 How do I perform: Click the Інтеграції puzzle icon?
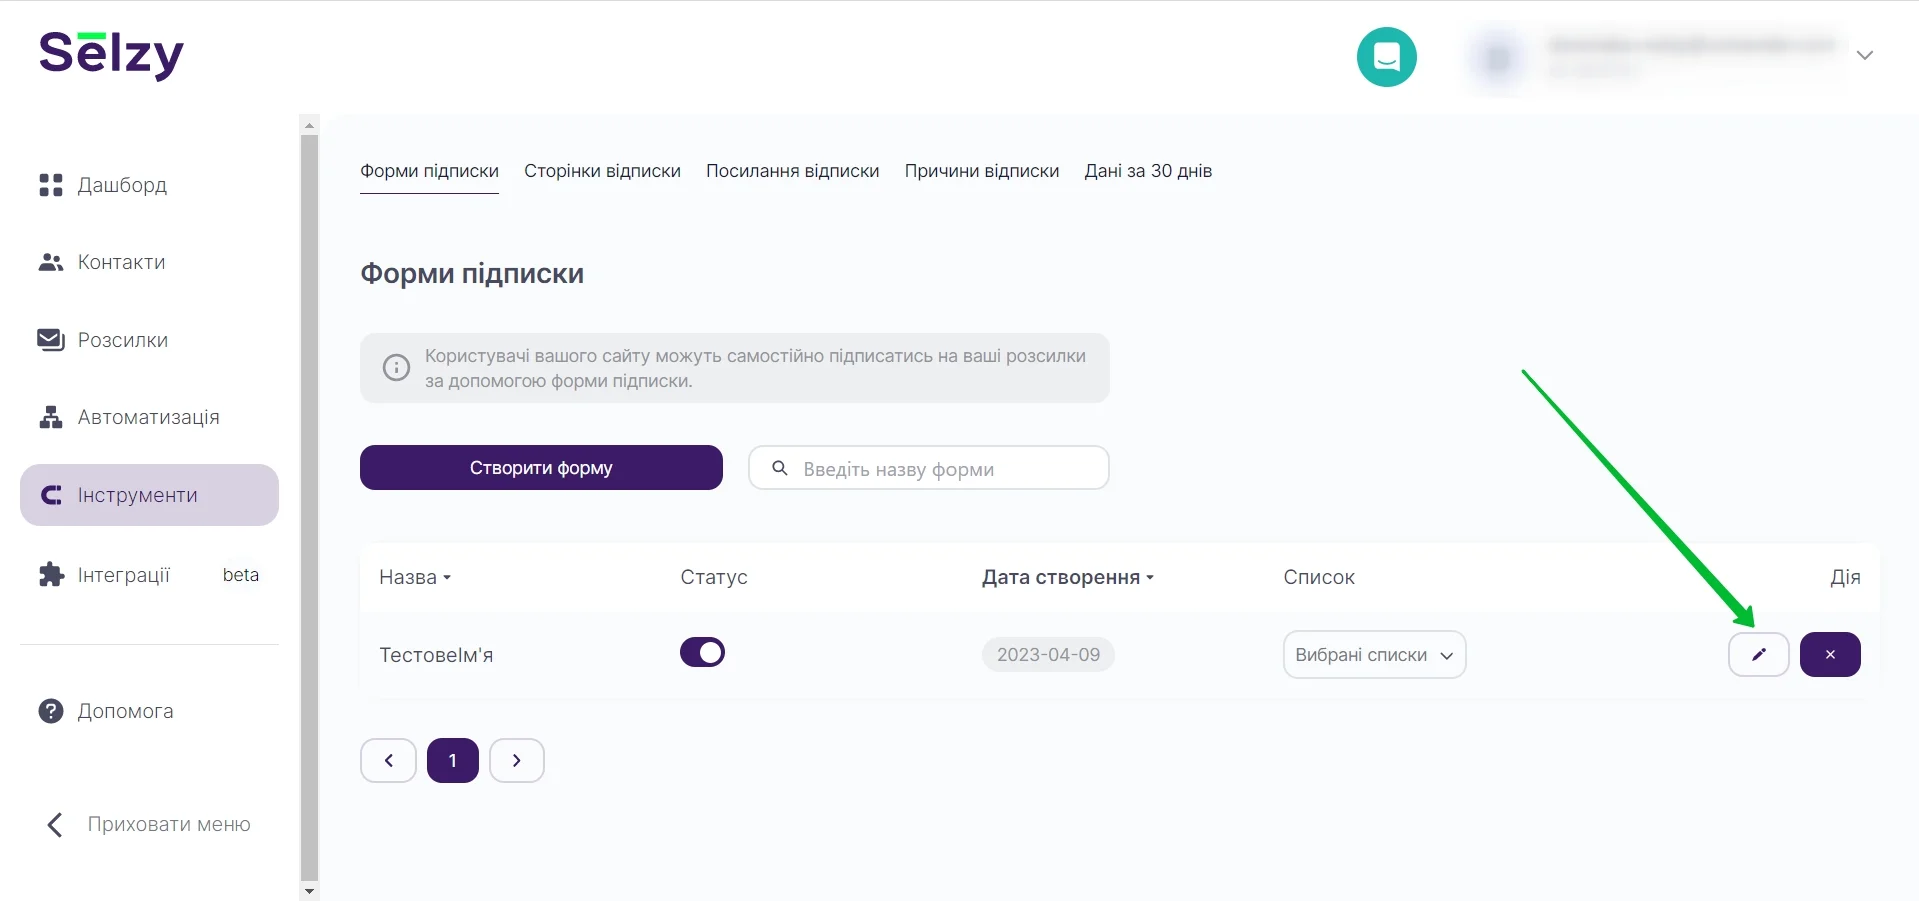tap(51, 574)
